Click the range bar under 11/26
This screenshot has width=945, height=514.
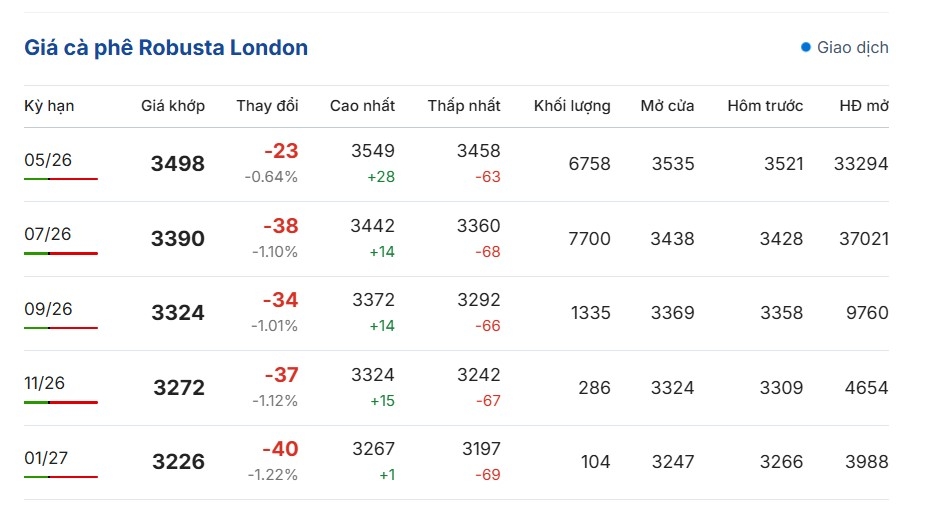[61, 402]
